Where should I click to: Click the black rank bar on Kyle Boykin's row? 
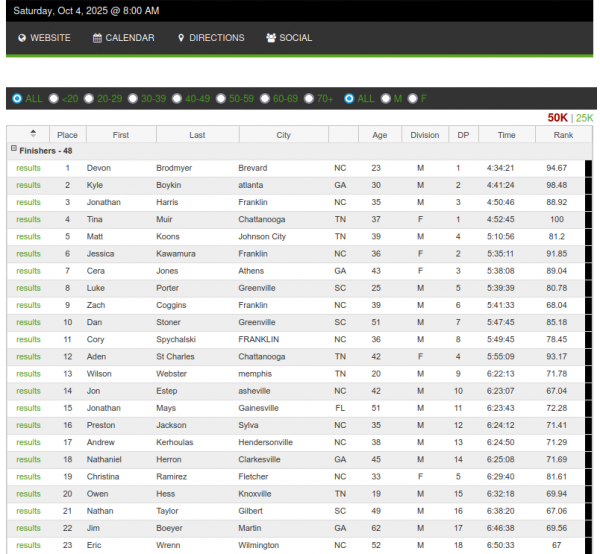pyautogui.click(x=589, y=185)
